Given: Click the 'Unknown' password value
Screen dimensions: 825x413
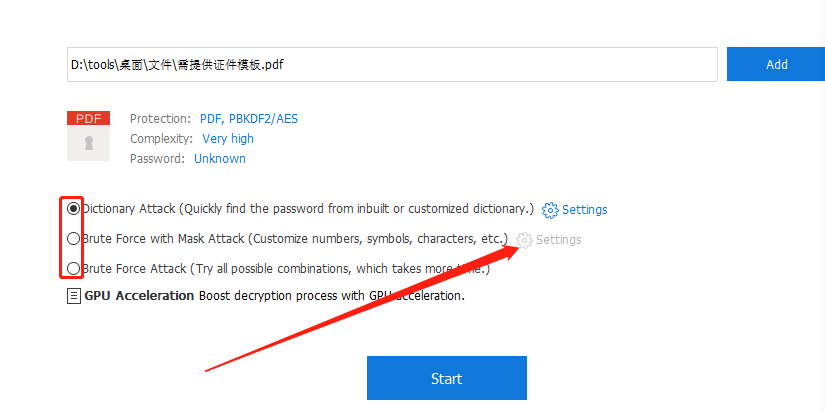Looking at the screenshot, I should tap(220, 159).
